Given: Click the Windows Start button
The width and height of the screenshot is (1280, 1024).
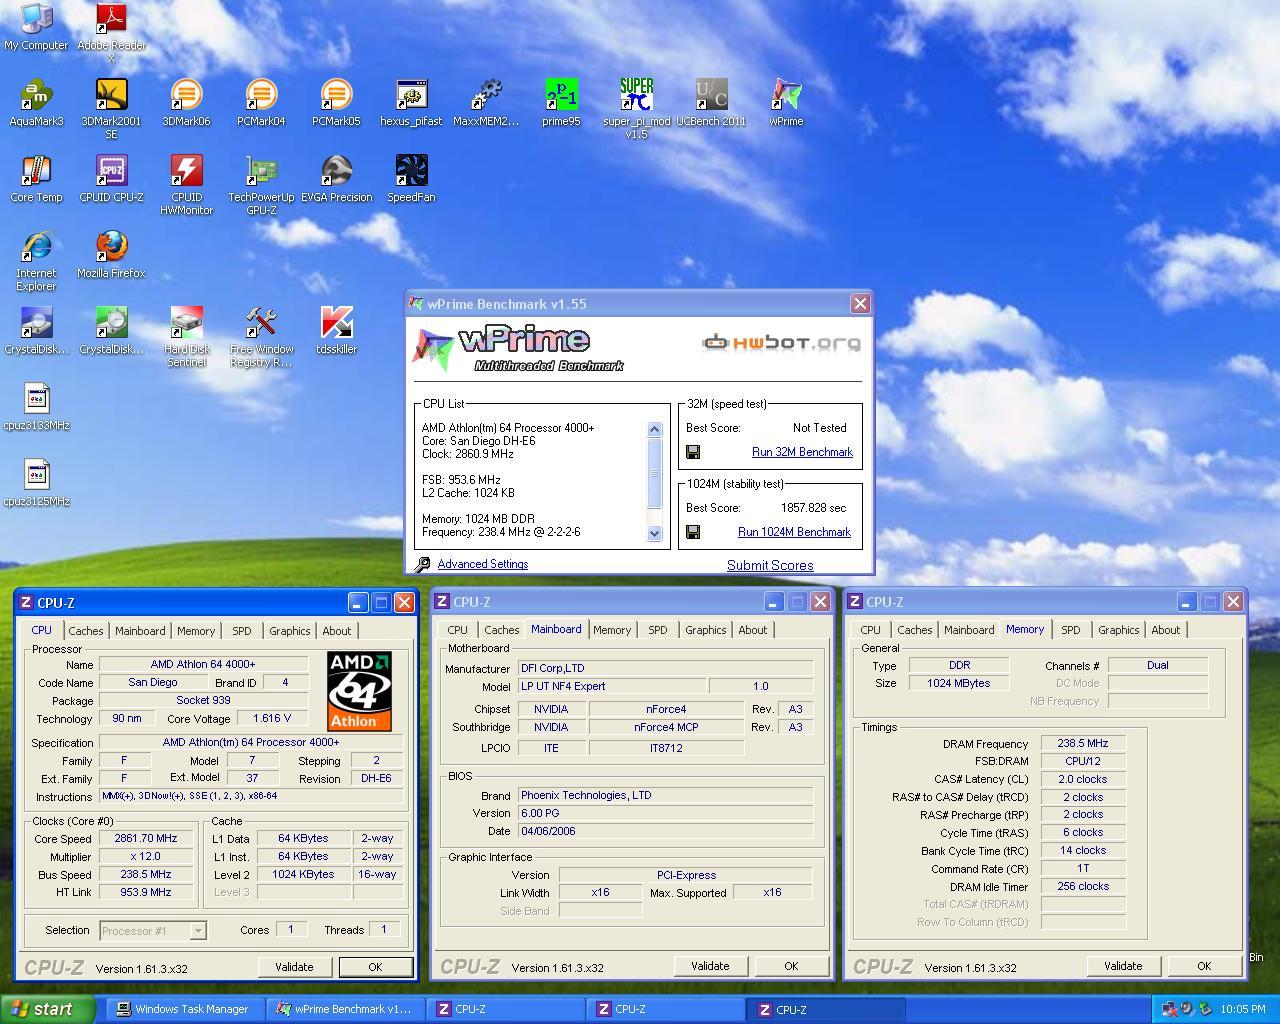Looking at the screenshot, I should point(48,1009).
